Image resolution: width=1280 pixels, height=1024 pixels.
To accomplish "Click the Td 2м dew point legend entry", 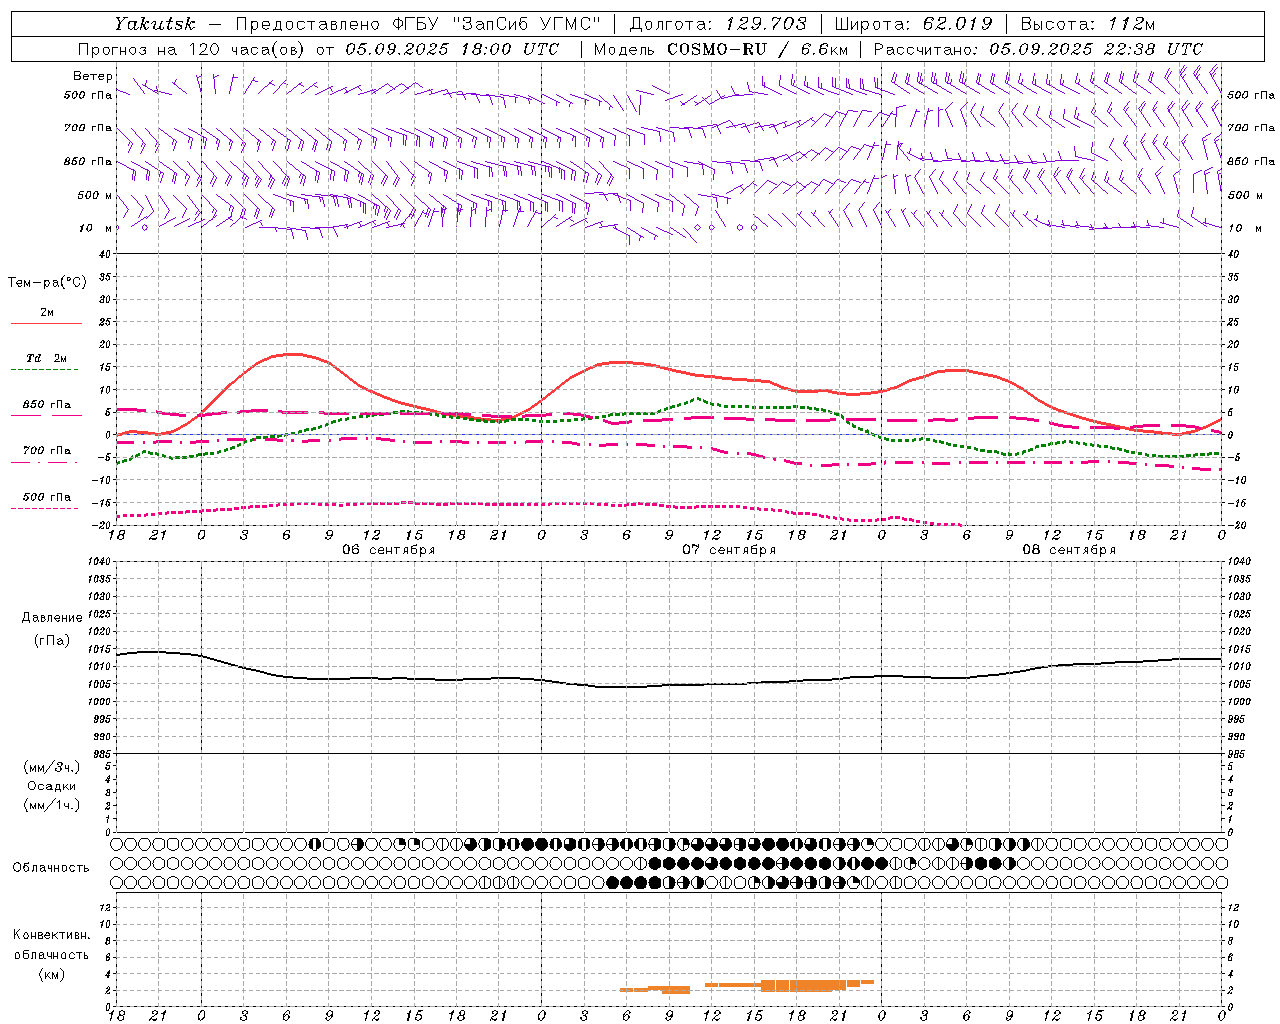I will 46,362.
